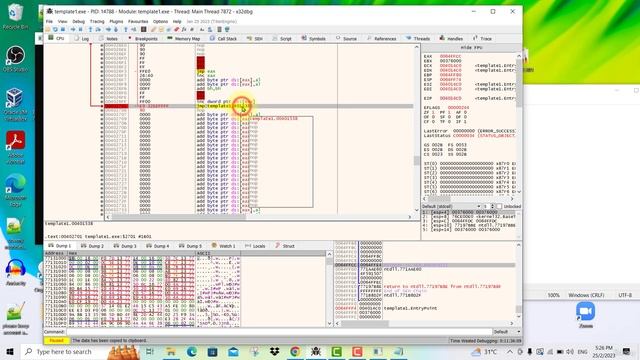Open the Symbols tab
The width and height of the screenshot is (640, 360).
313,38
